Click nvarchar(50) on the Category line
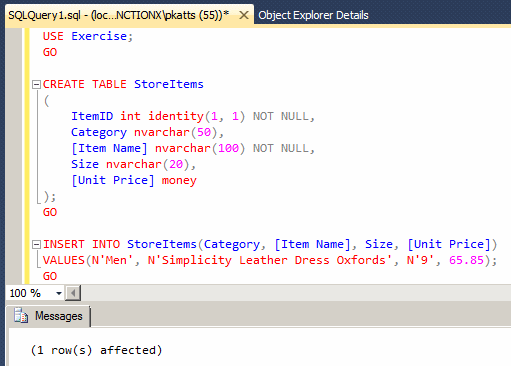Screen dimensions: 511x366 click(x=176, y=132)
